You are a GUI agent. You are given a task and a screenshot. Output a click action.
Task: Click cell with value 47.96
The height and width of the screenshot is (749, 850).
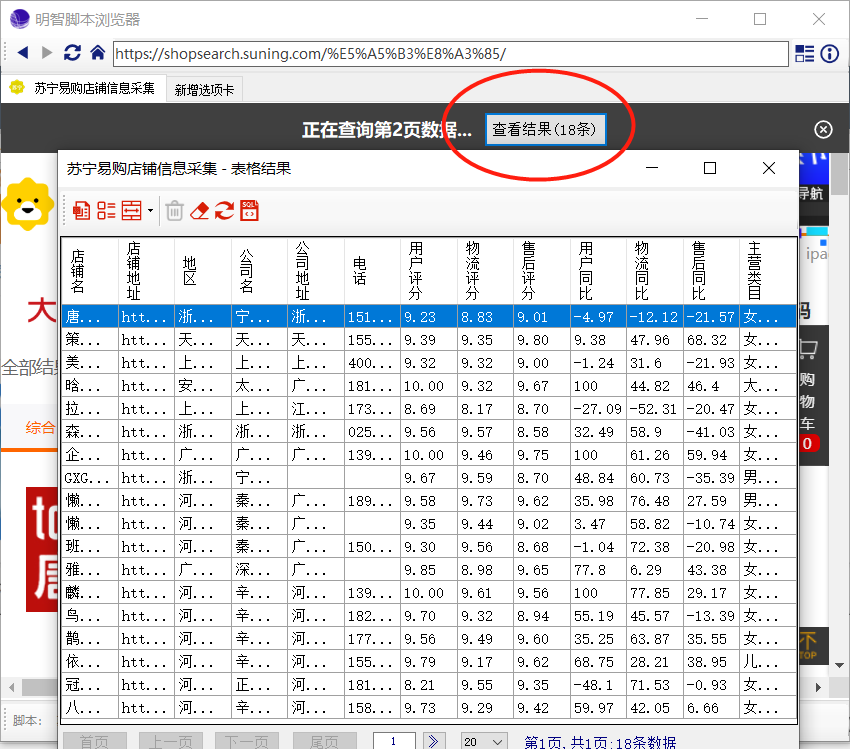[654, 340]
